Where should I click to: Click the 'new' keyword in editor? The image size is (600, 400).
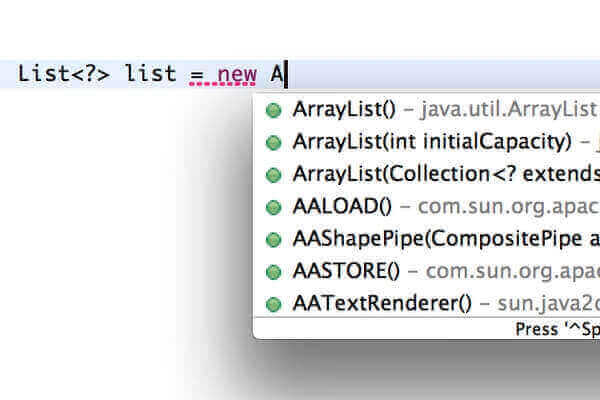point(237,74)
